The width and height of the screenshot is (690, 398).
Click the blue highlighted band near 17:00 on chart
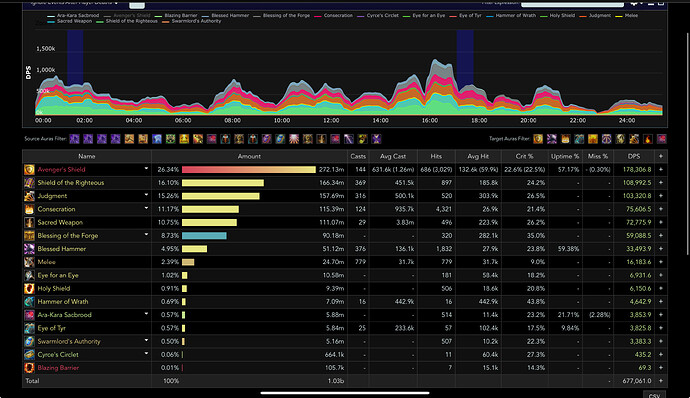point(465,60)
